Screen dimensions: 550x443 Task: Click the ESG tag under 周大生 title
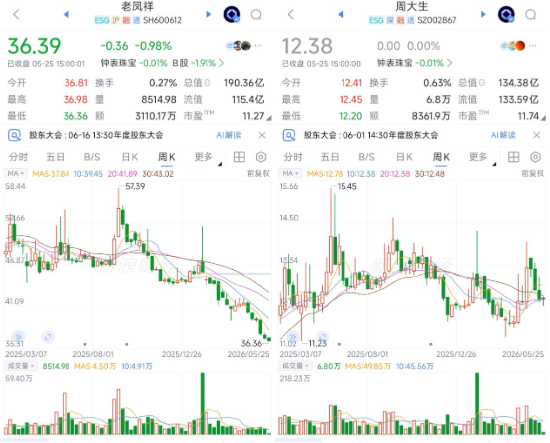[x=376, y=20]
